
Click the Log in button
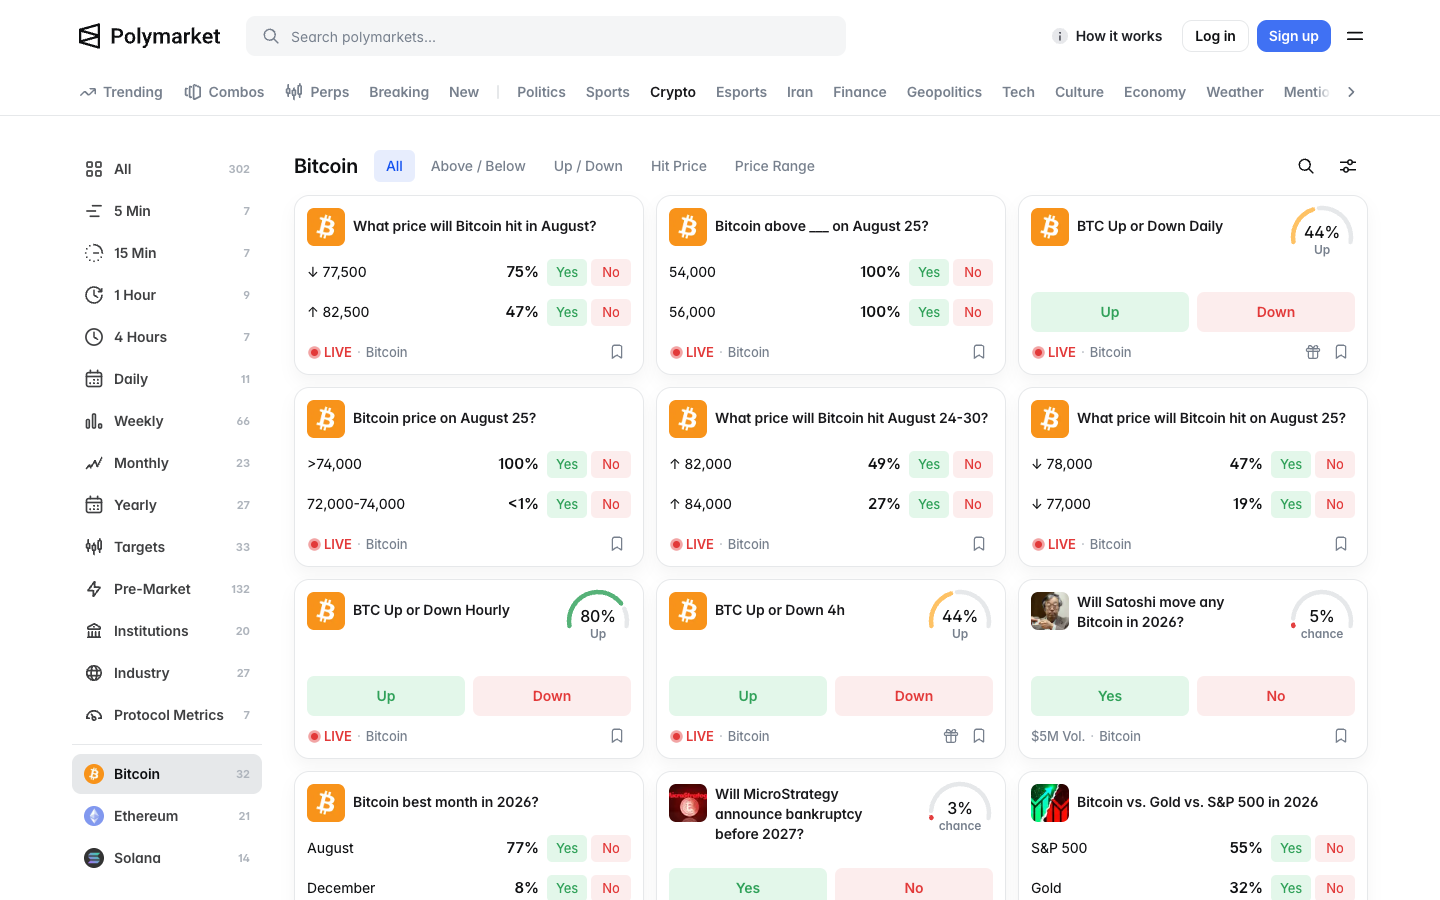click(1215, 36)
